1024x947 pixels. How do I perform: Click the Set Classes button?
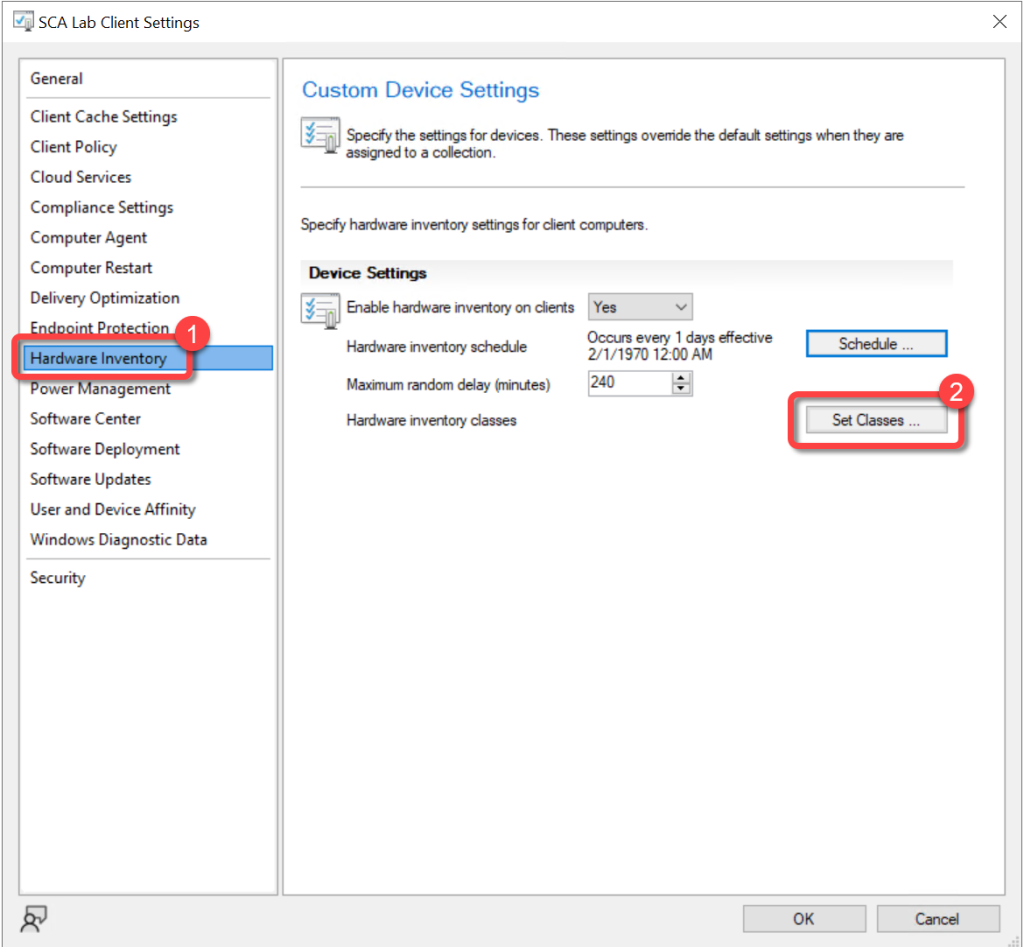876,420
